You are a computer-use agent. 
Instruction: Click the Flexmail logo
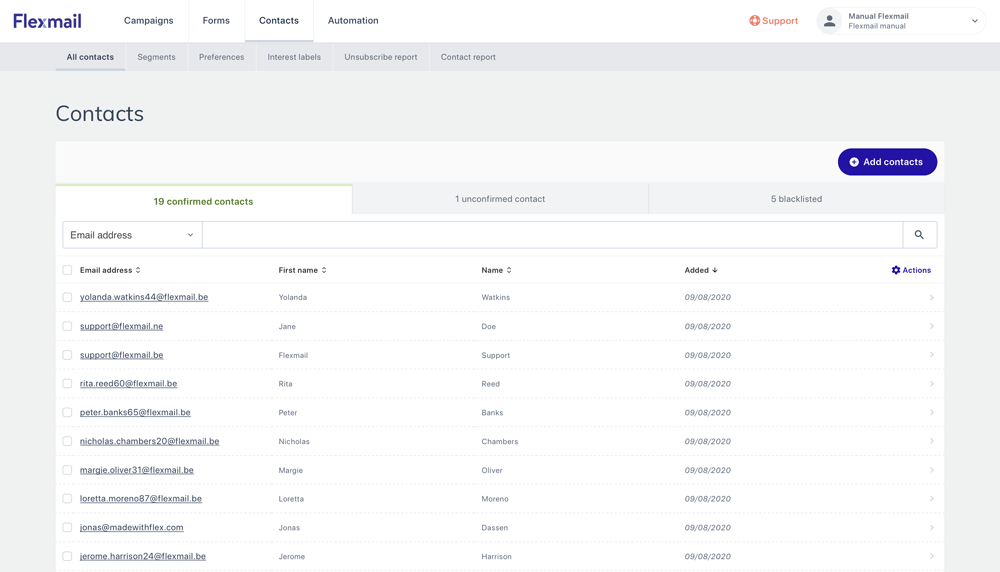[47, 21]
